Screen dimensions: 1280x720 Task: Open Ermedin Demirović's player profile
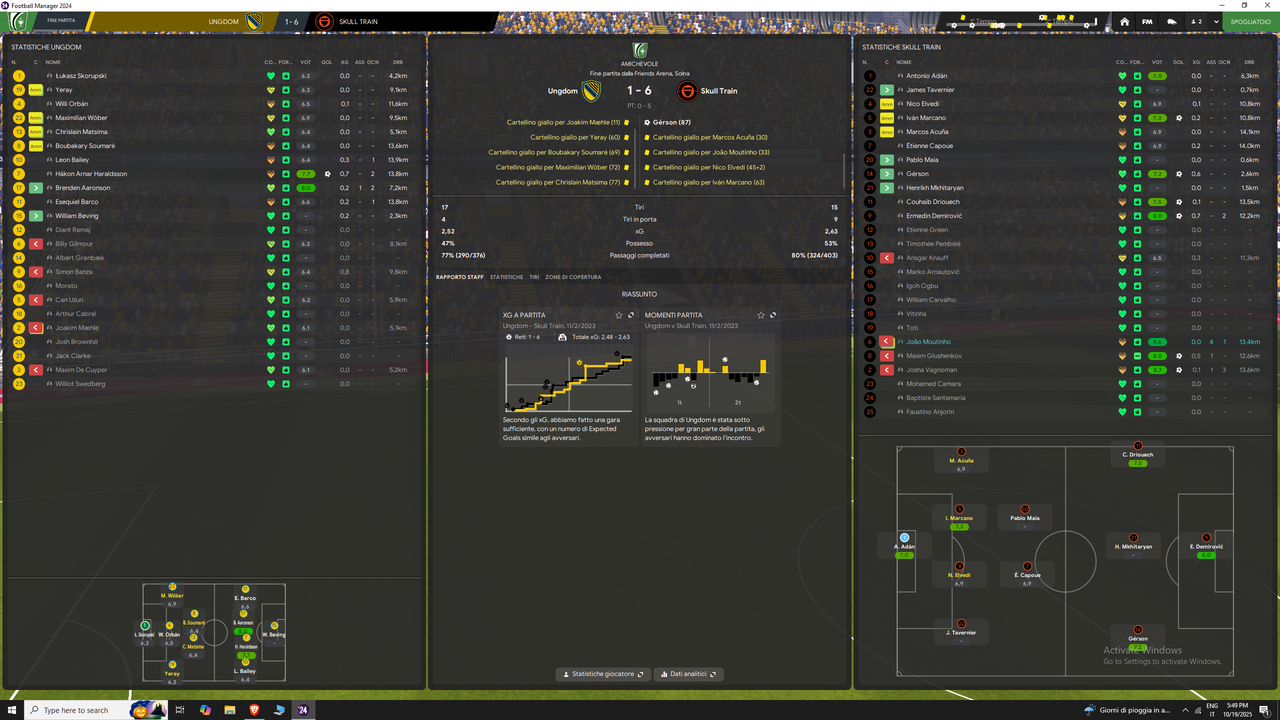point(934,216)
